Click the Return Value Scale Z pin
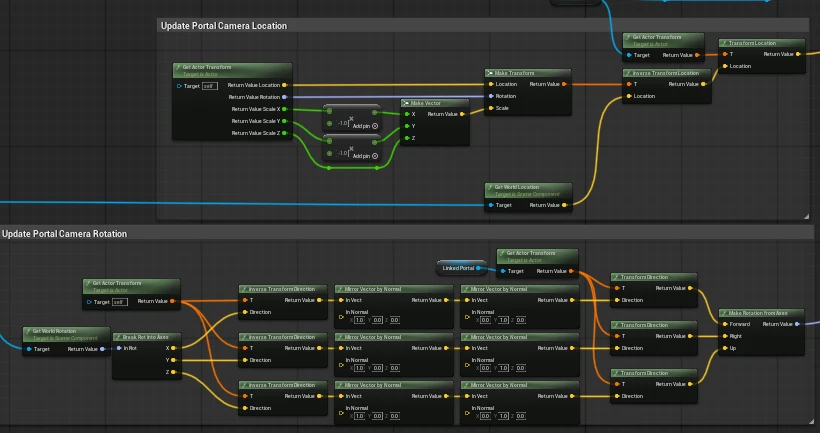820x433 pixels. pyautogui.click(x=284, y=133)
